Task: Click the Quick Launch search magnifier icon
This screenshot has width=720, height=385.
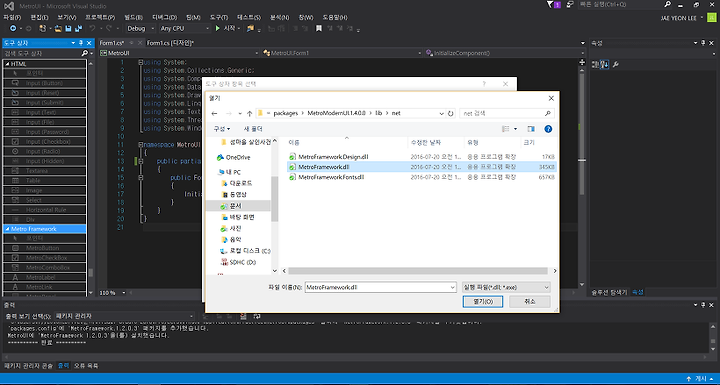Action: click(667, 5)
